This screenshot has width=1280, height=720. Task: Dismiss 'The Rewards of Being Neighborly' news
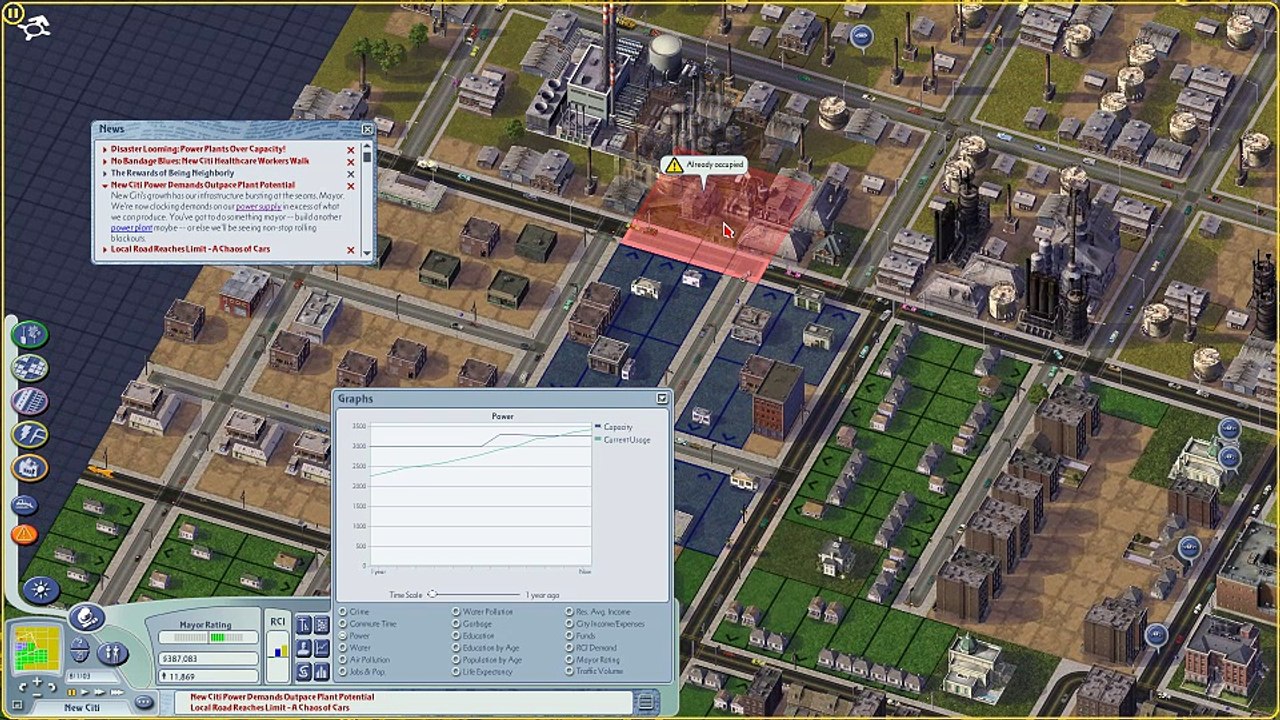[x=350, y=174]
